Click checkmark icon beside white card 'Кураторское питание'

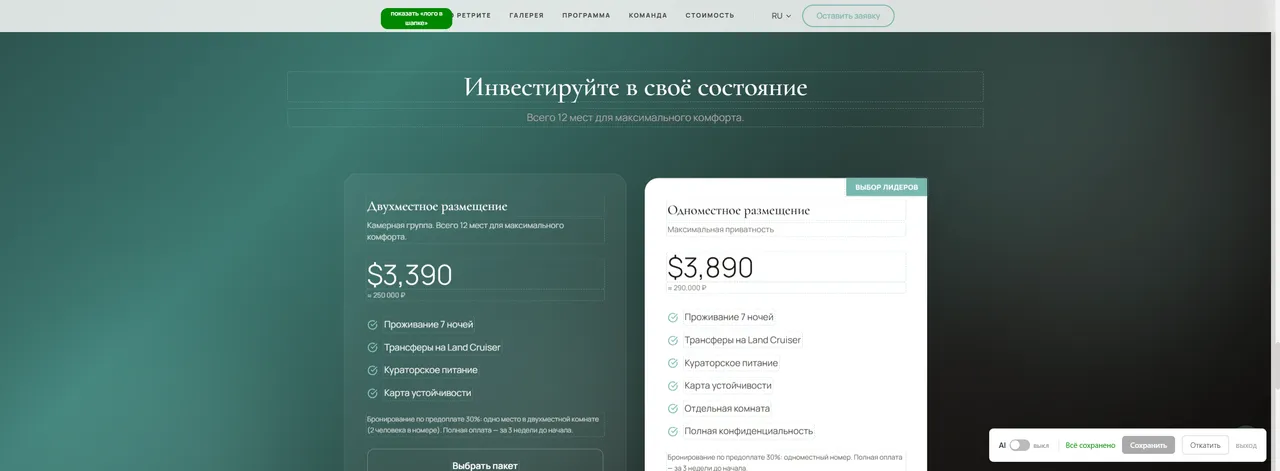pos(673,363)
